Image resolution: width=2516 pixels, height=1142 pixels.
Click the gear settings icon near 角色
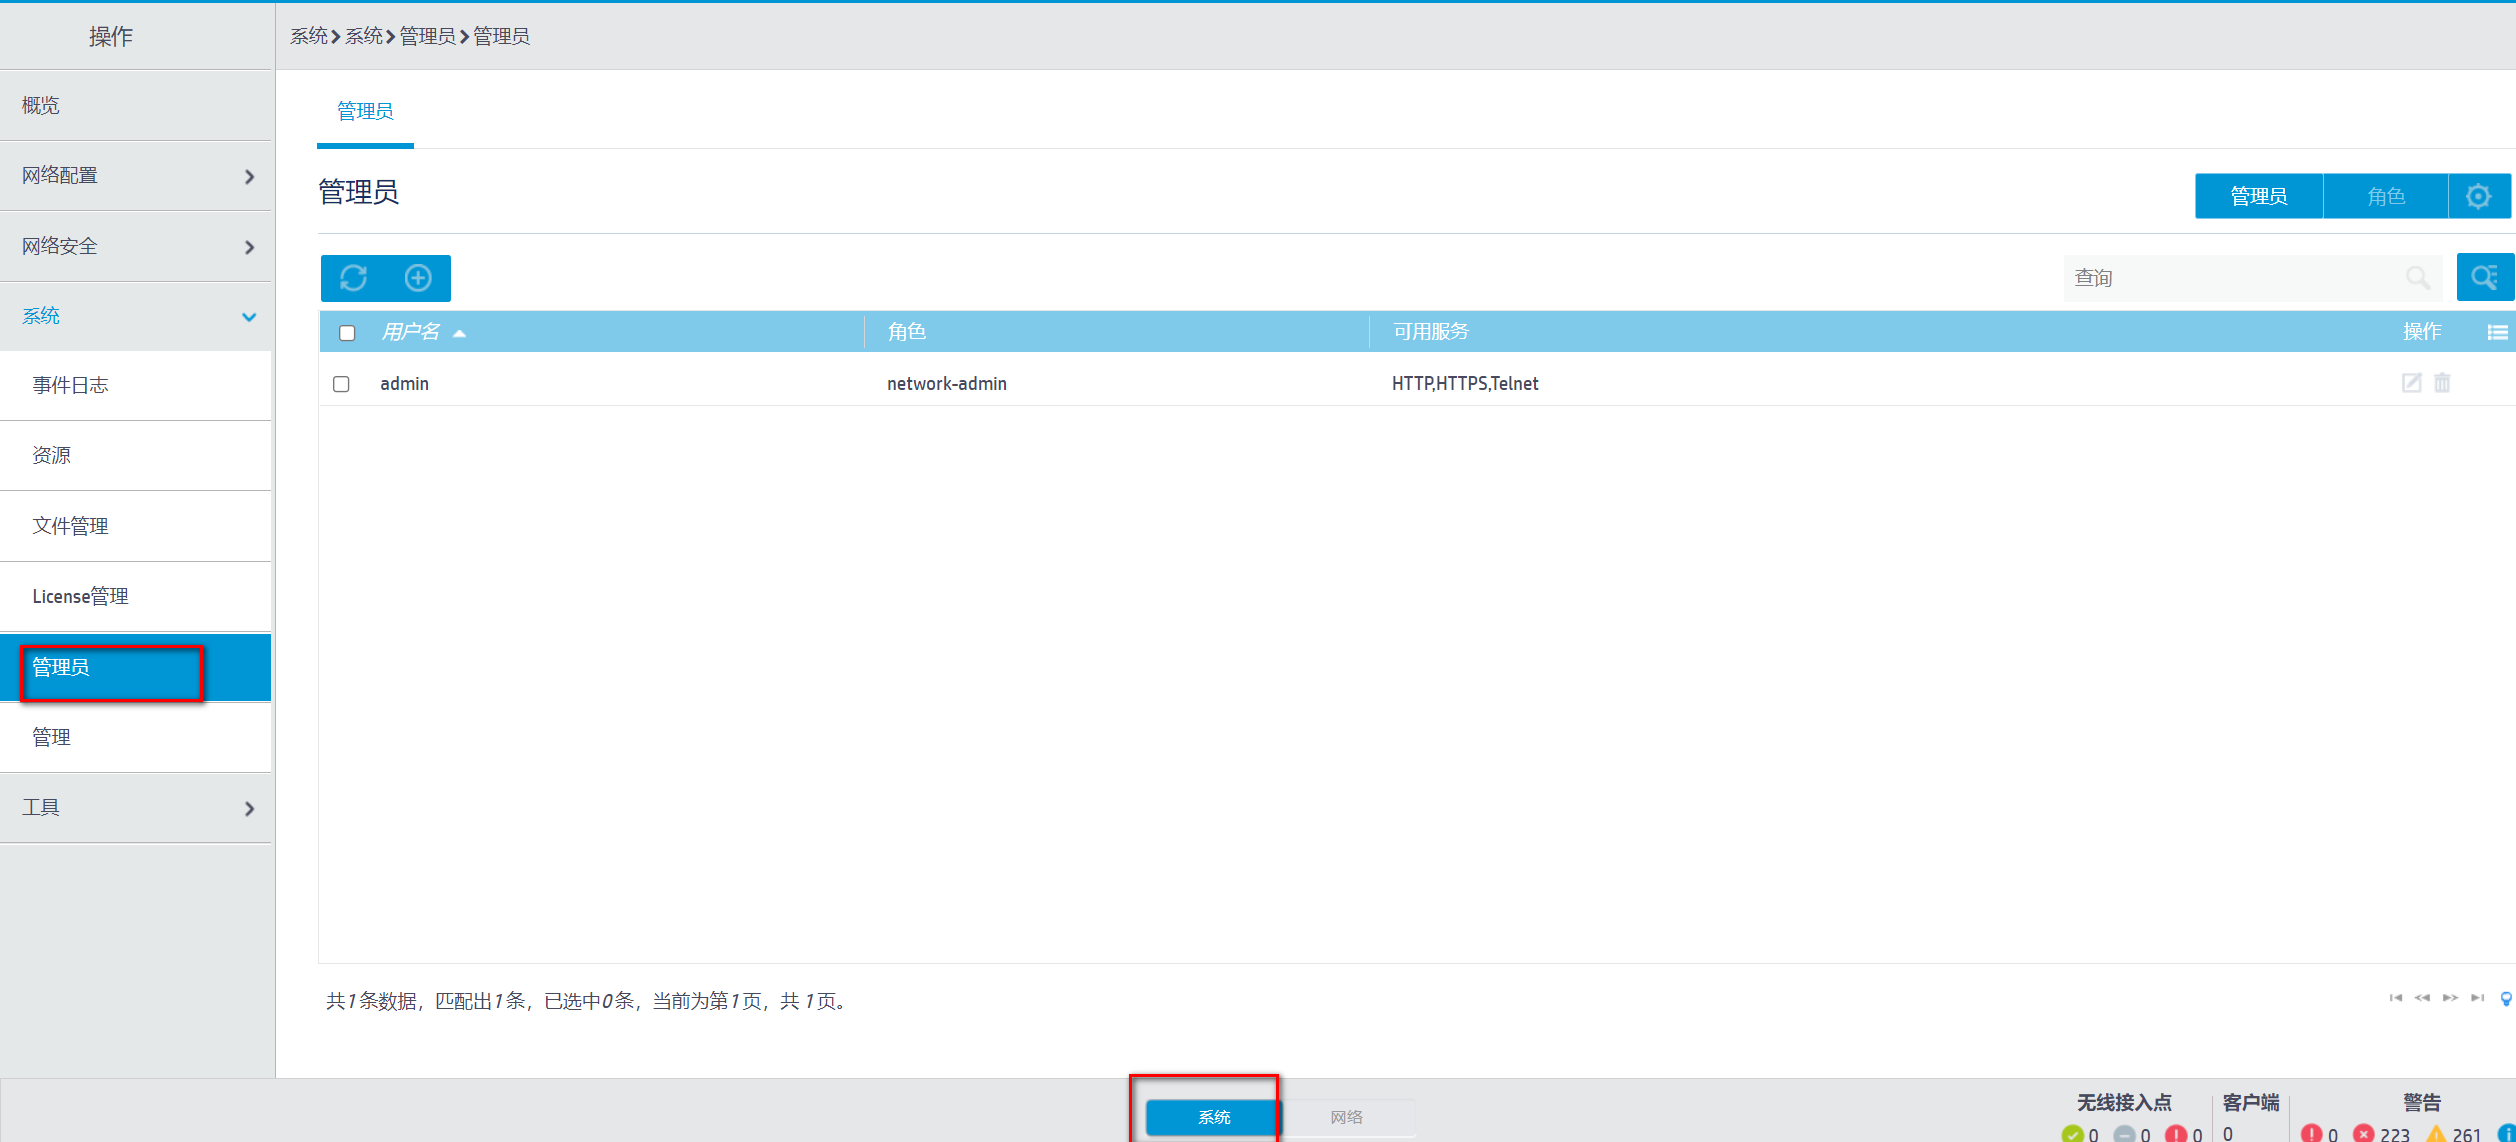(x=2478, y=196)
